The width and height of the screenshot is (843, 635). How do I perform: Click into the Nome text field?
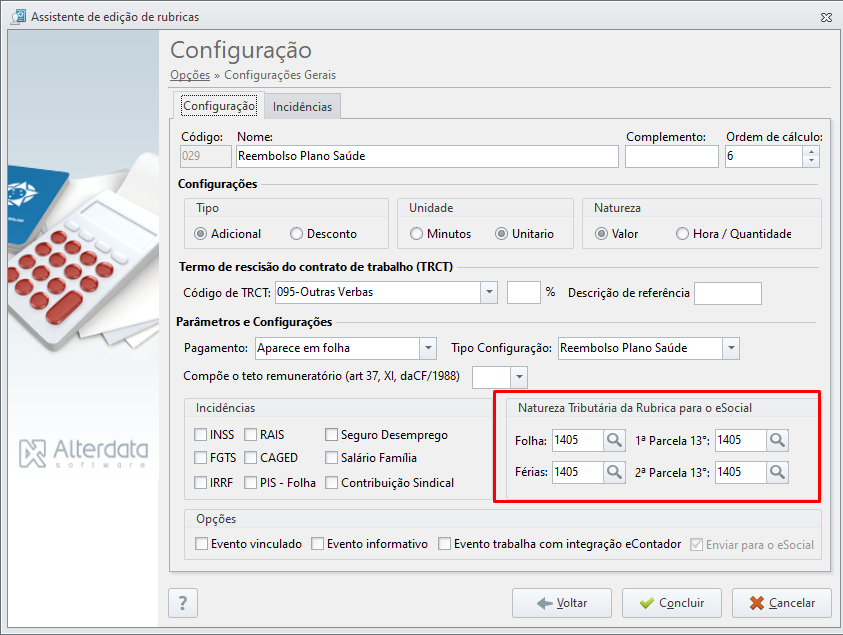(x=427, y=156)
